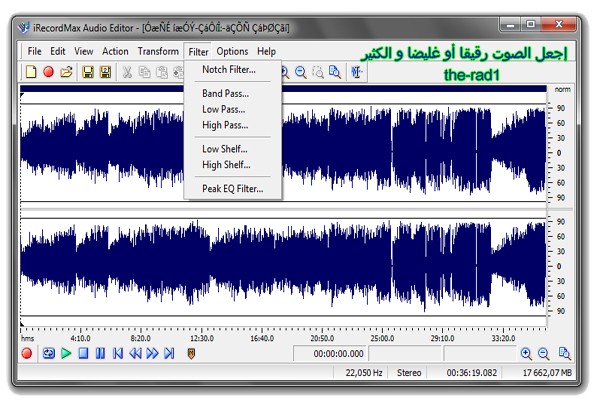Click the red Record button in the playback bar
The width and height of the screenshot is (600, 400).
[x=27, y=353]
